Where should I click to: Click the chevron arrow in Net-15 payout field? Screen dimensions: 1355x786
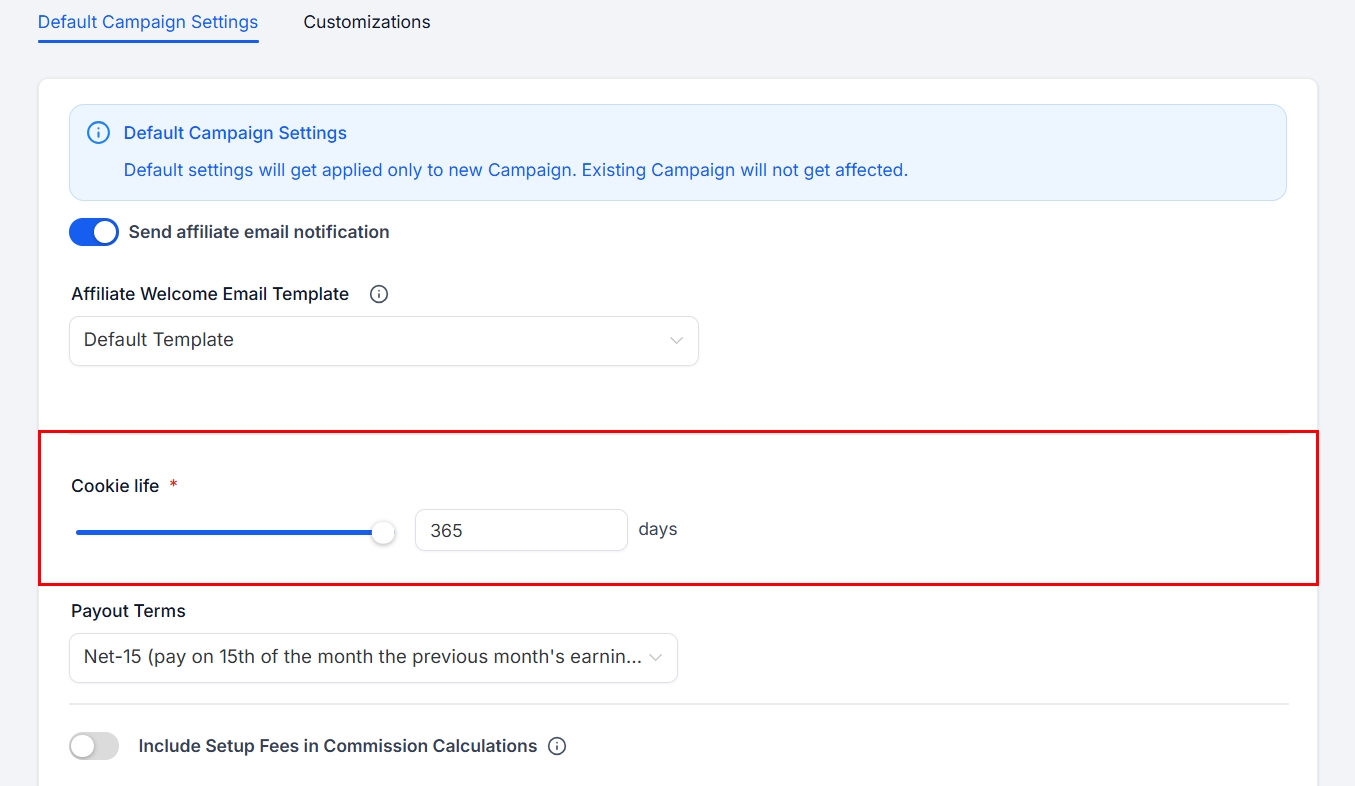click(x=656, y=658)
